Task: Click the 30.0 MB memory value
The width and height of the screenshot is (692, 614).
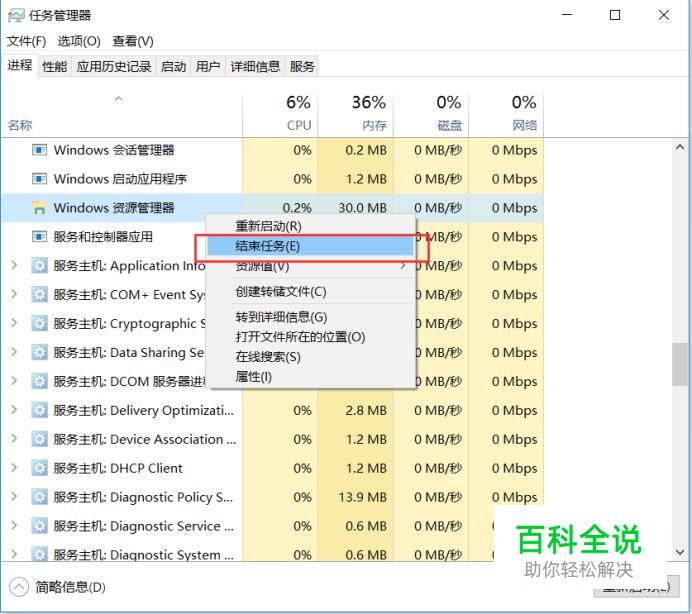Action: (x=363, y=207)
